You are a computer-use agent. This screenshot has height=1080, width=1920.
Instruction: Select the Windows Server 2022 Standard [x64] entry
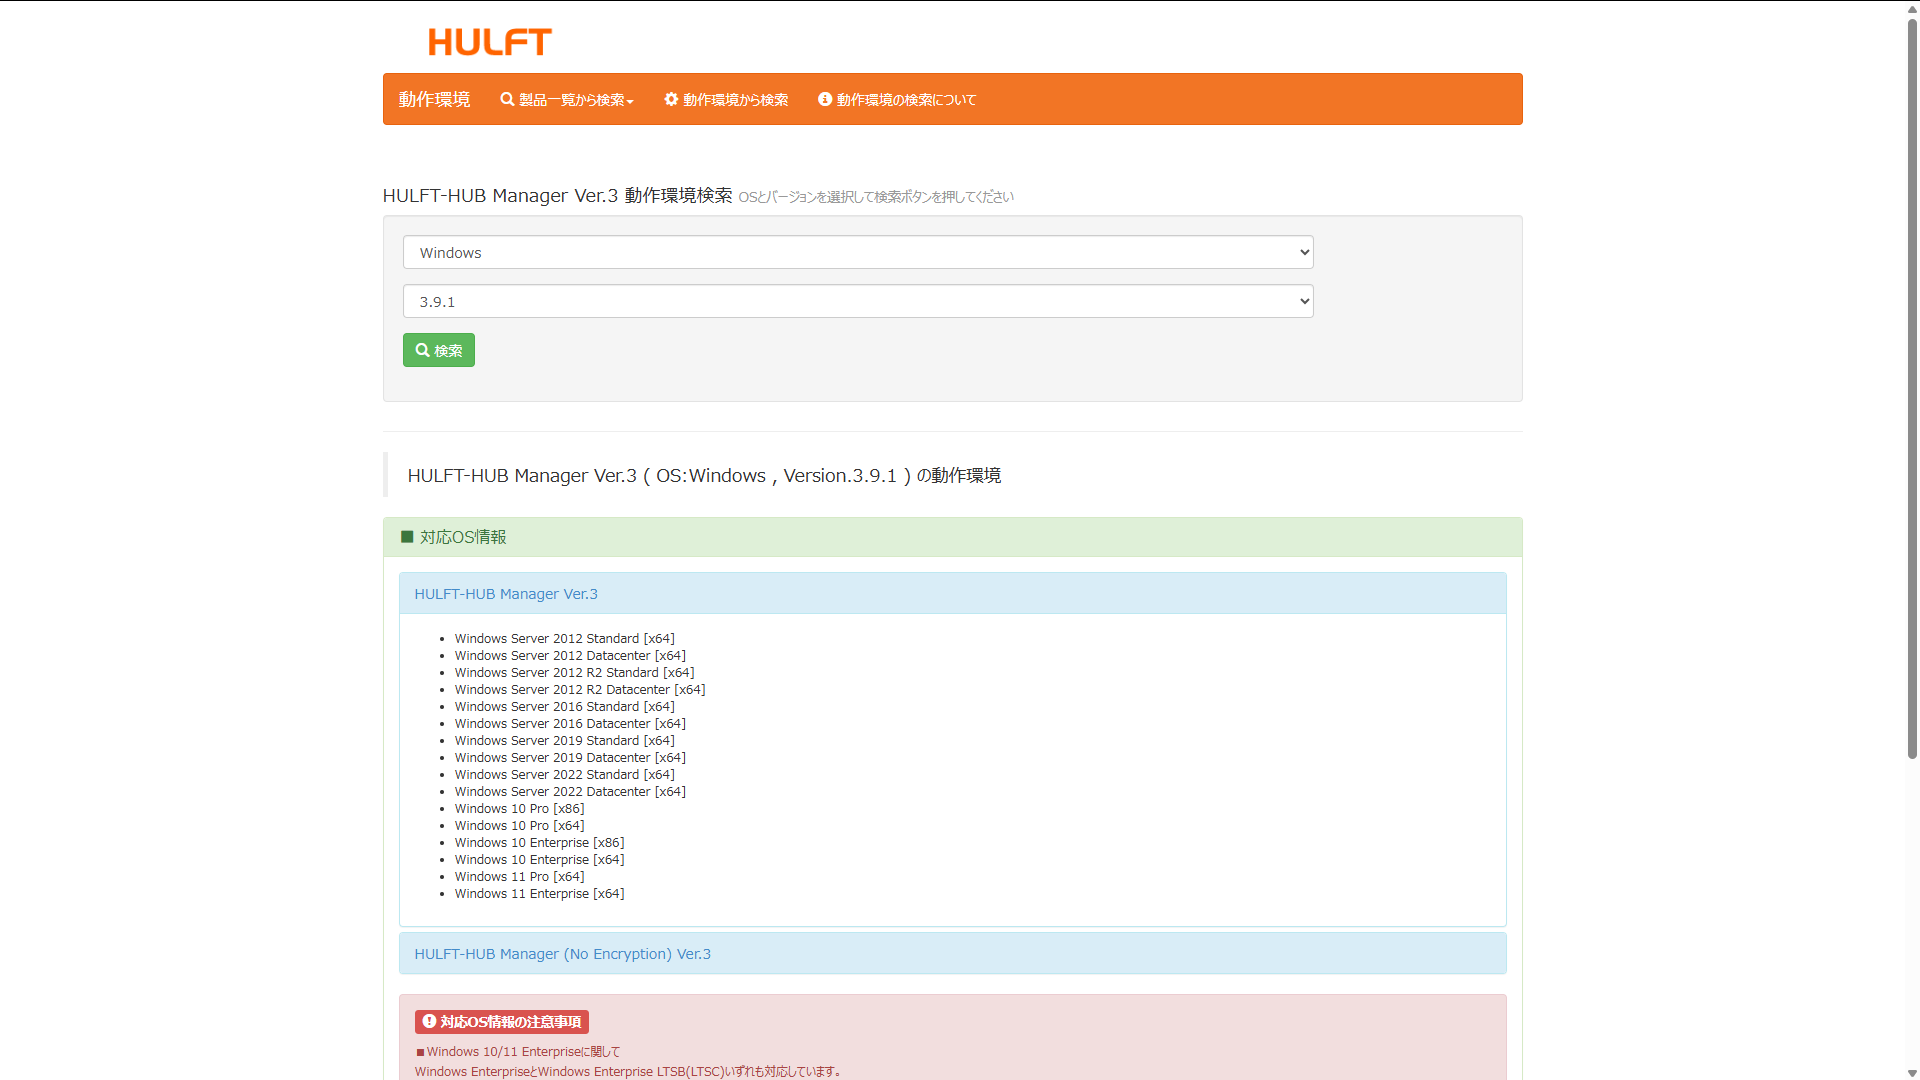[x=565, y=774]
